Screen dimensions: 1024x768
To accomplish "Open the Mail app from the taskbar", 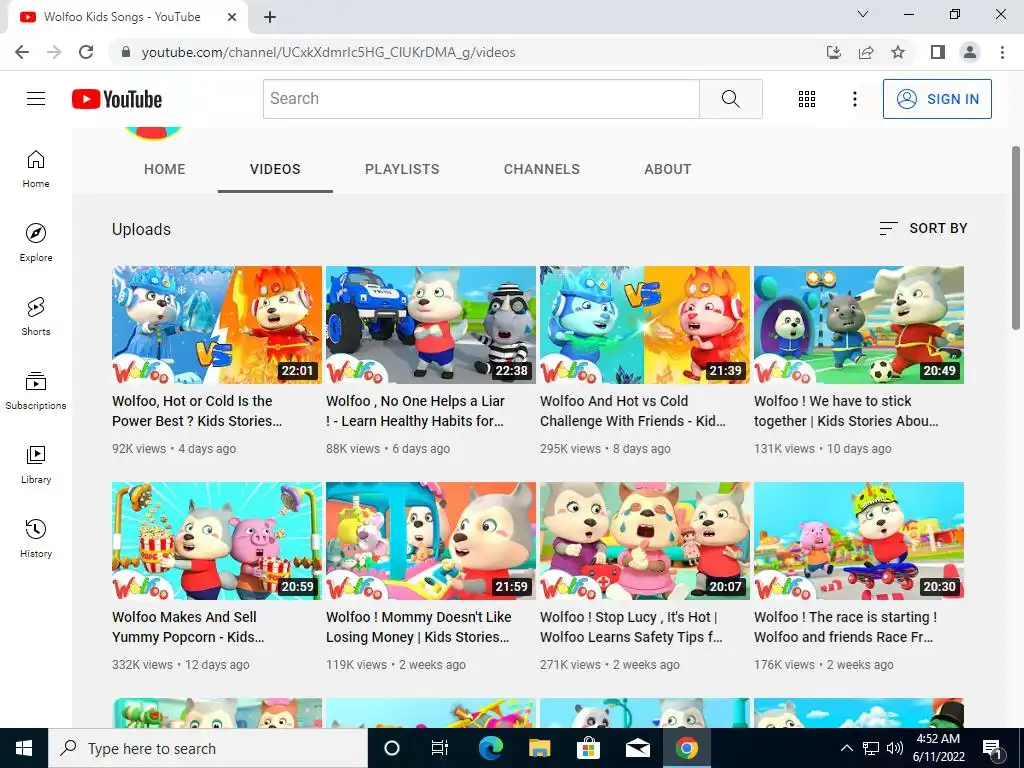I will pyautogui.click(x=637, y=748).
